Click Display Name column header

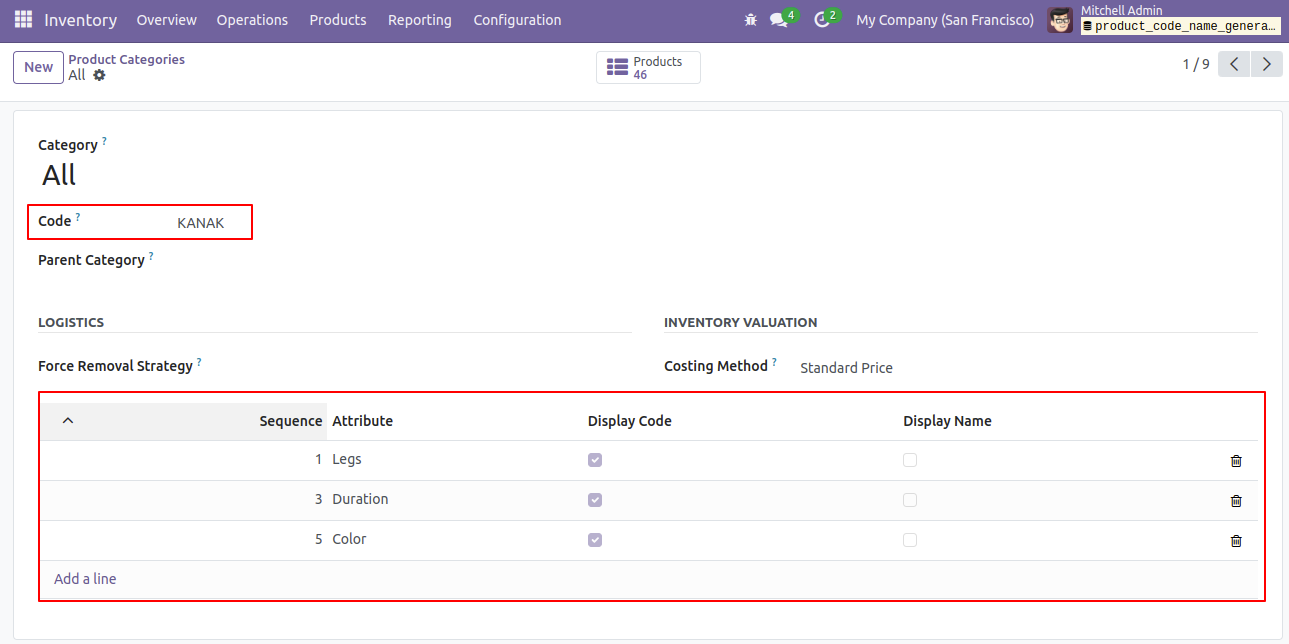pyautogui.click(x=947, y=421)
